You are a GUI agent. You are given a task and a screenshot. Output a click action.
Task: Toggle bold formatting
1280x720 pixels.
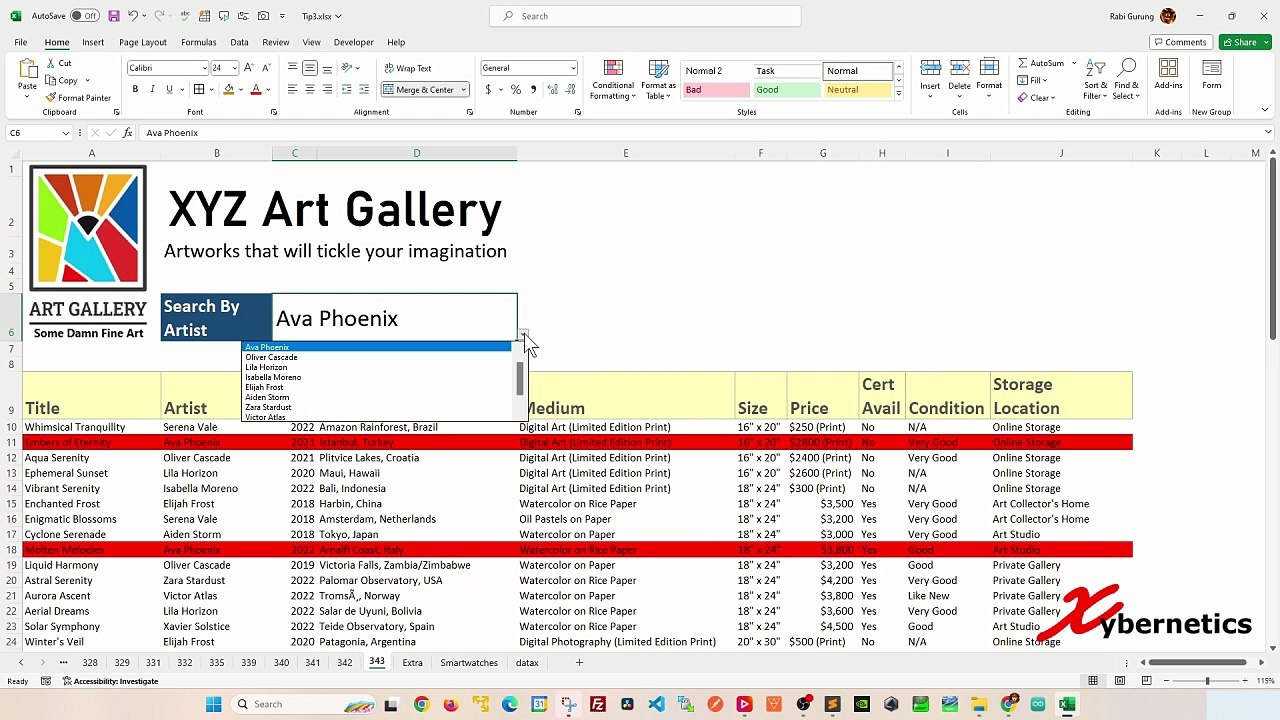click(x=135, y=89)
